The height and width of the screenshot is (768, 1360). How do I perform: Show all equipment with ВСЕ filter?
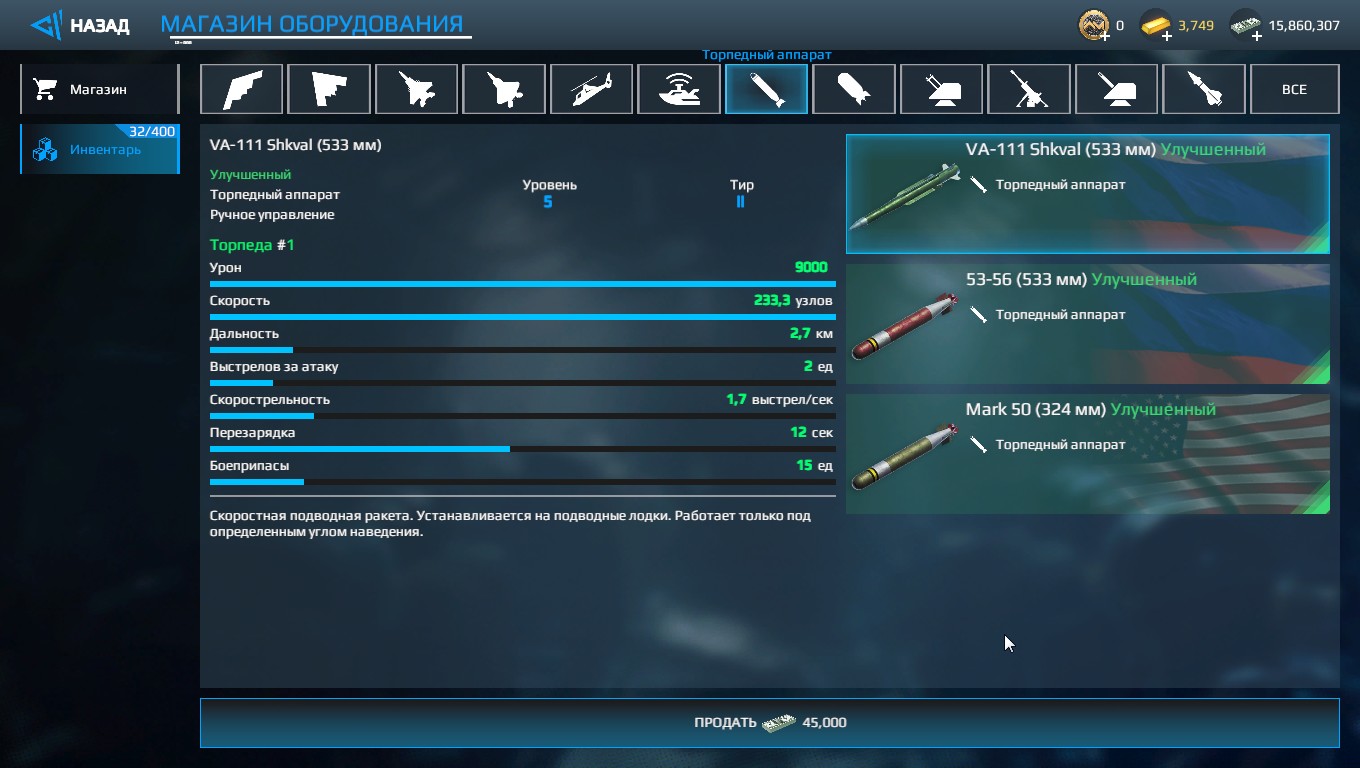click(x=1294, y=89)
